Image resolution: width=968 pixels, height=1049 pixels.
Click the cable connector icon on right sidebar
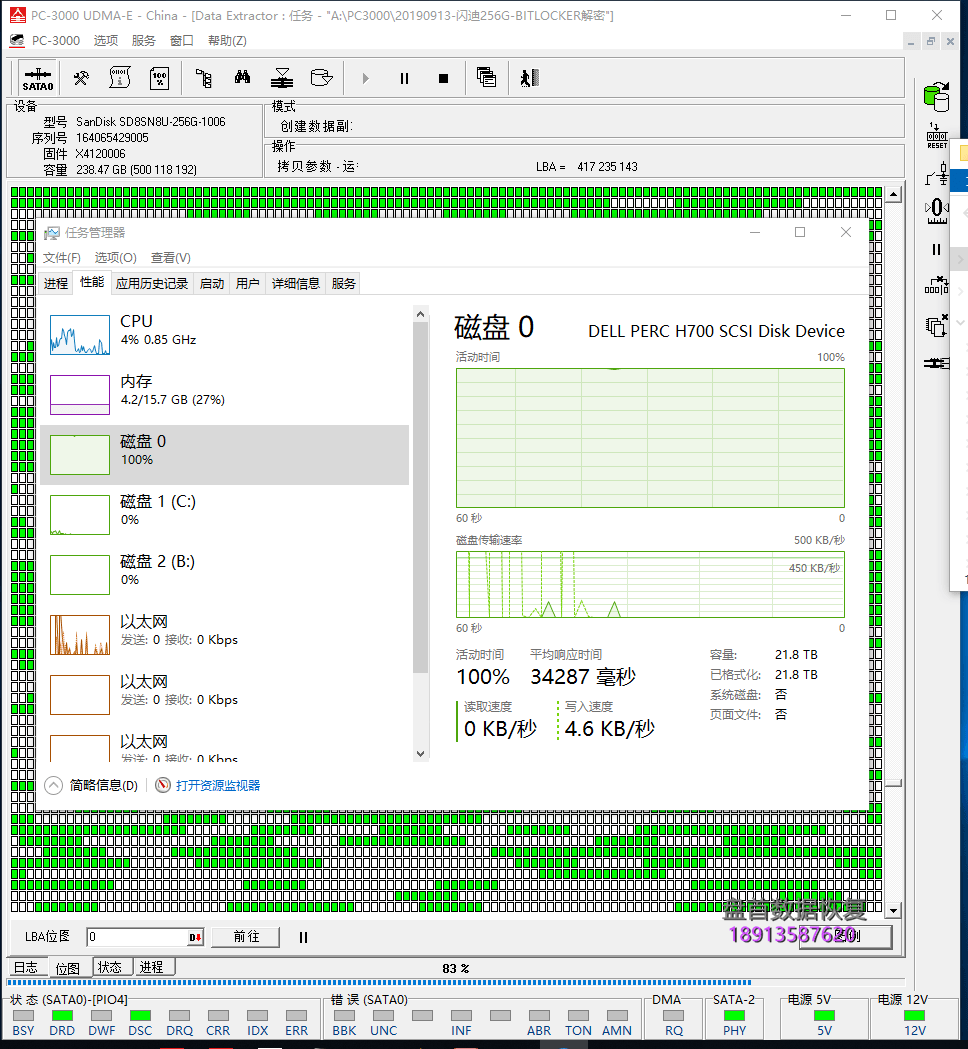pos(937,363)
